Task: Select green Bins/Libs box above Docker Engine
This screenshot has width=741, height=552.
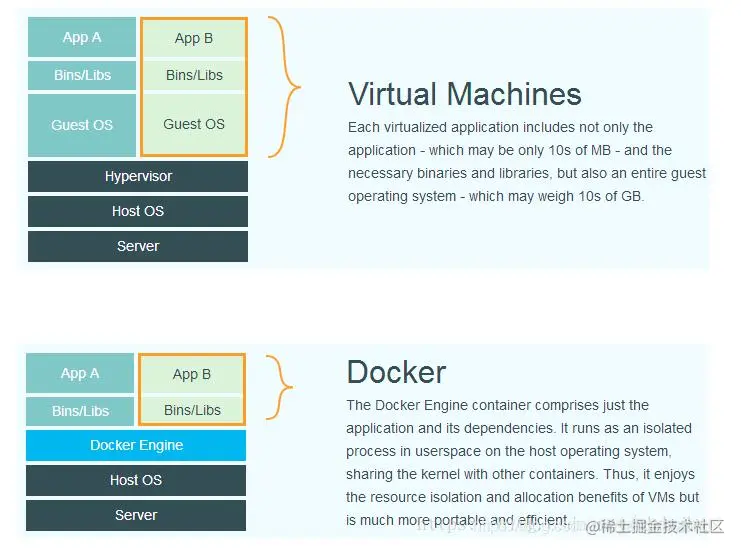Action: point(192,410)
